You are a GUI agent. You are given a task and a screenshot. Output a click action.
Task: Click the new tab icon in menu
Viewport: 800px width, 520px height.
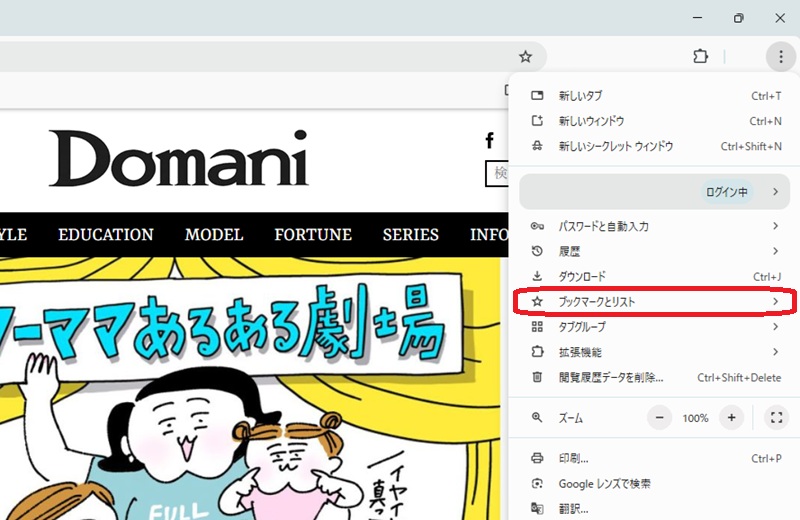(537, 95)
